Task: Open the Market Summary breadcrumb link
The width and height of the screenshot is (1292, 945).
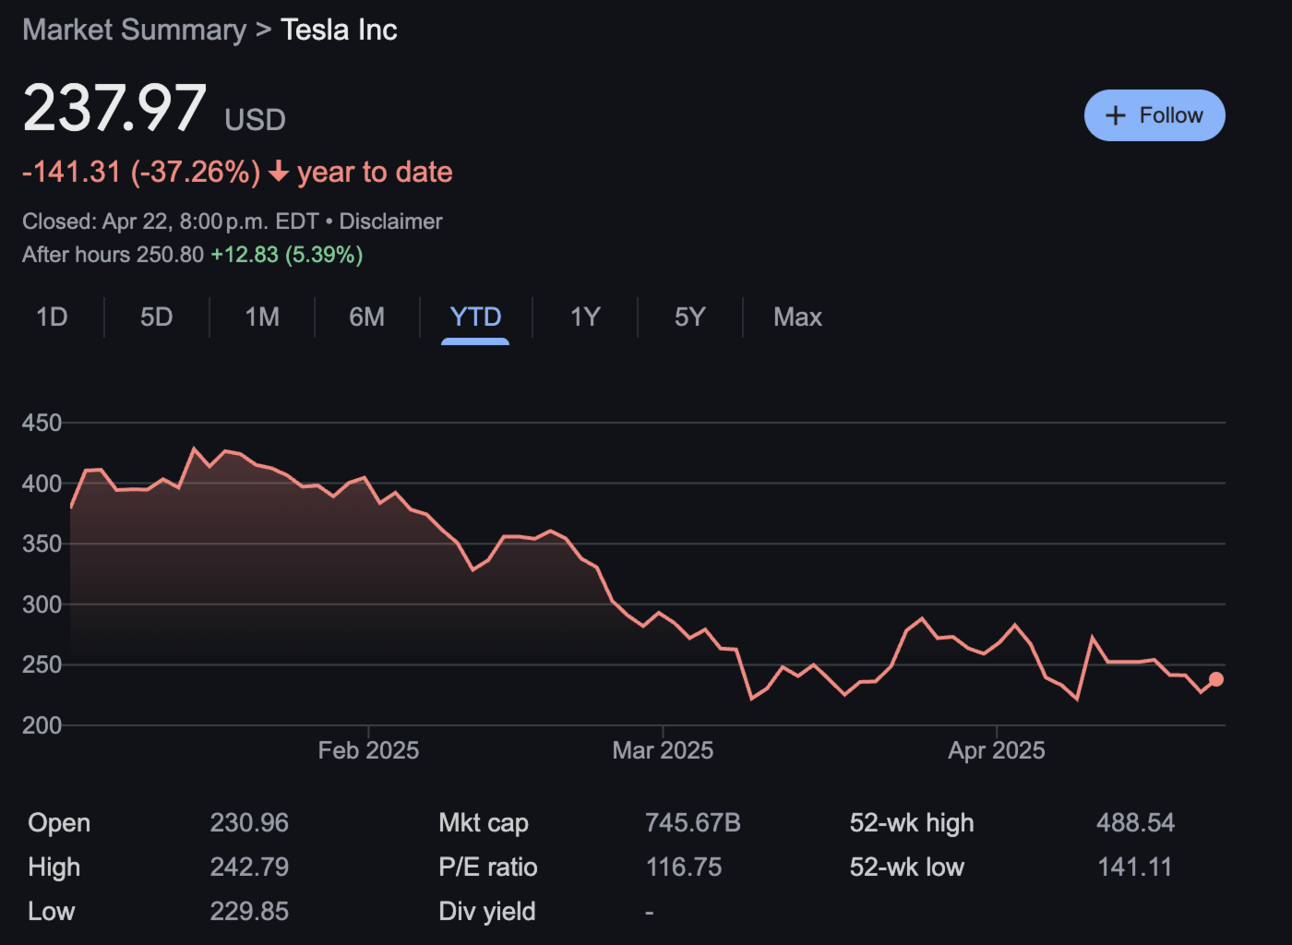Action: [134, 30]
